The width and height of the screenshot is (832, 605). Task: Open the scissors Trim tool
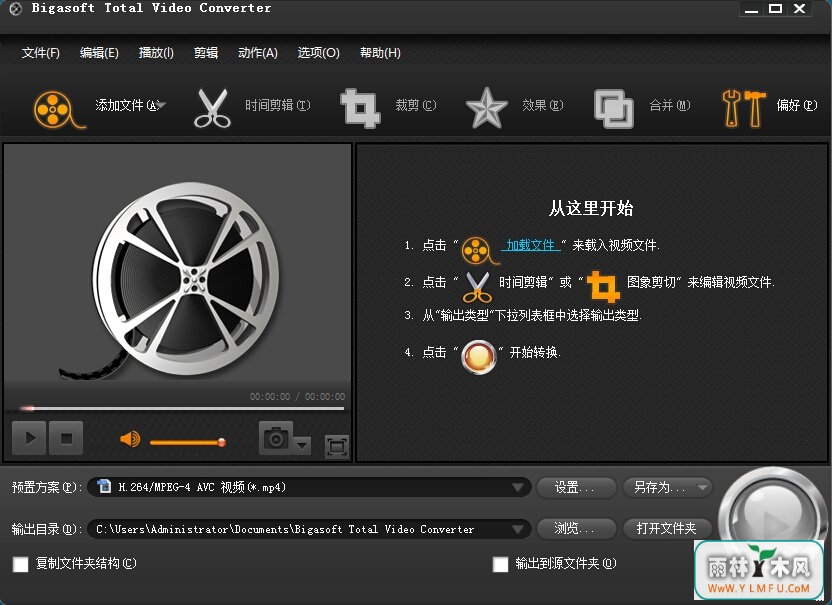[212, 108]
